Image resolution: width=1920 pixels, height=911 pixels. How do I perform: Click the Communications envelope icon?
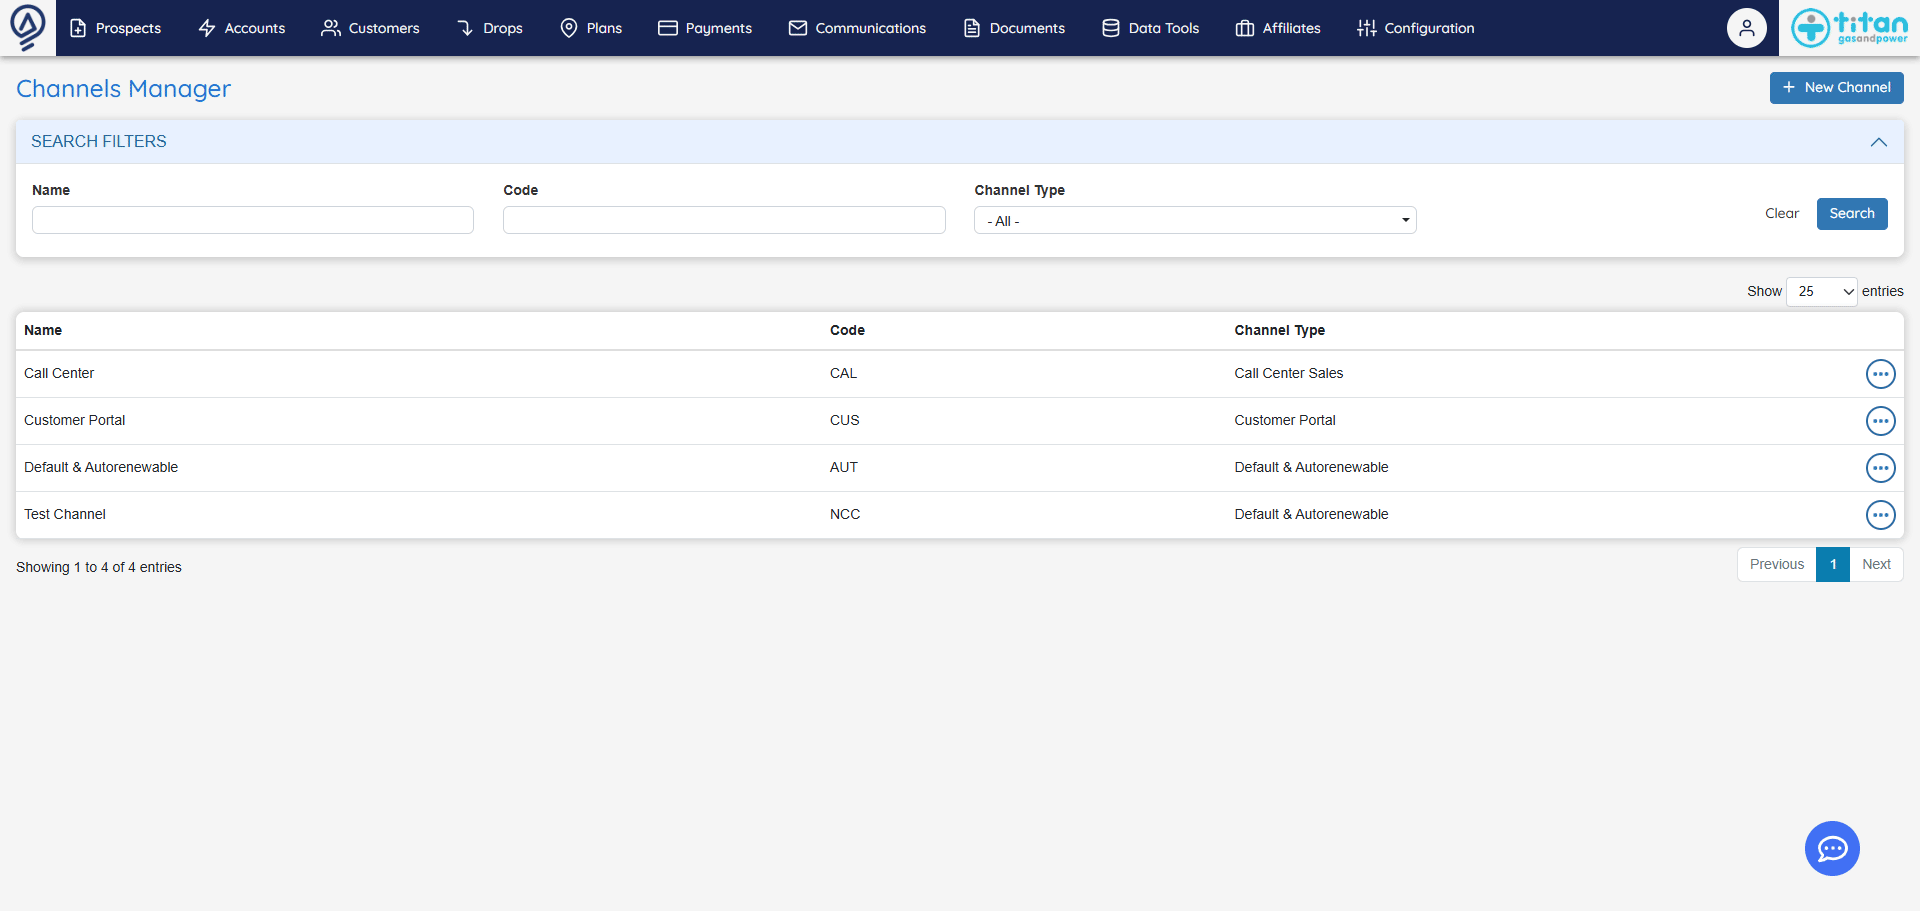798,28
